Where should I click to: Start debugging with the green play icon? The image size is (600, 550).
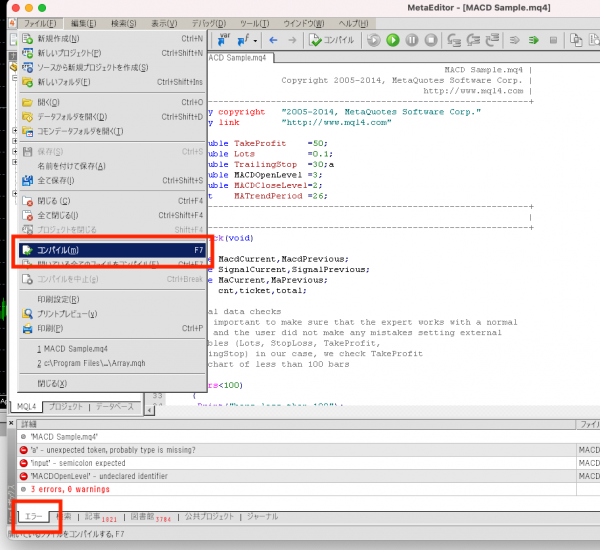393,40
